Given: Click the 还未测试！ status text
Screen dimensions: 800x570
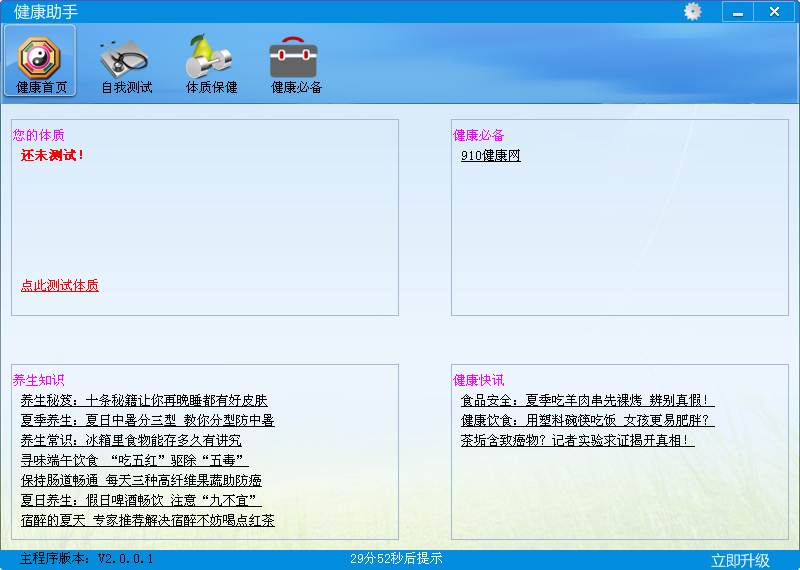Looking at the screenshot, I should coord(52,155).
